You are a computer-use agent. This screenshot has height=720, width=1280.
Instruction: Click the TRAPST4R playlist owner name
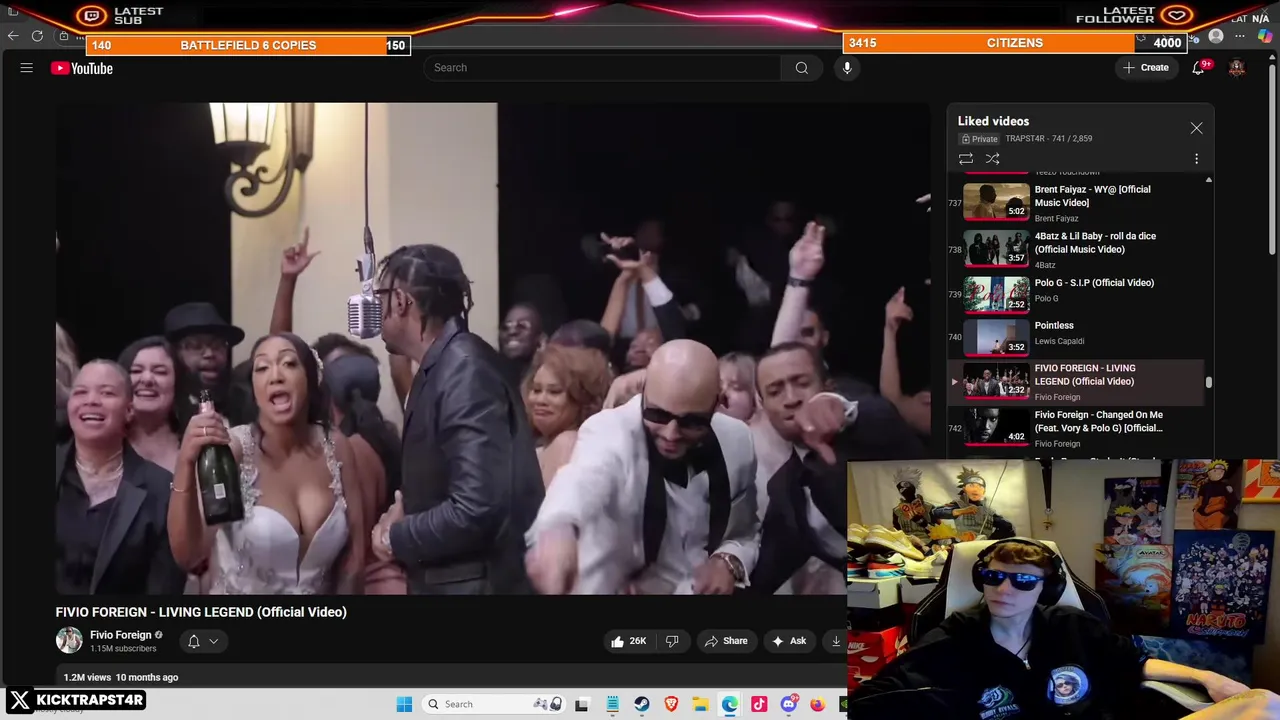[x=1025, y=139]
